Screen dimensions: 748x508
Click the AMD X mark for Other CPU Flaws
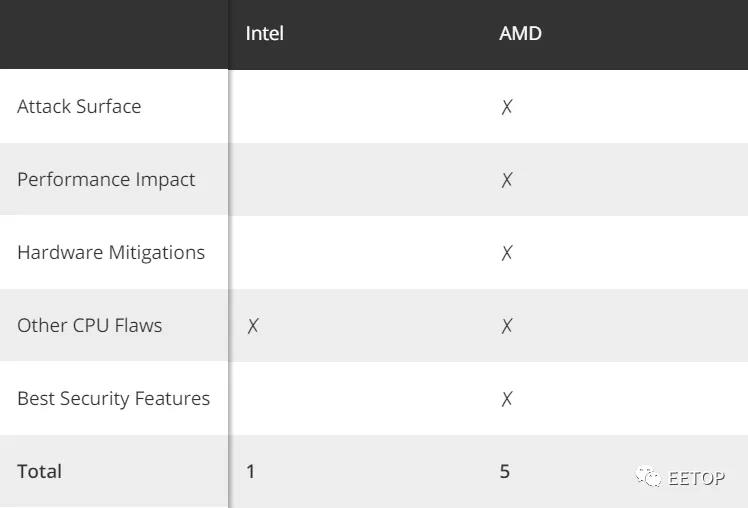(x=507, y=326)
